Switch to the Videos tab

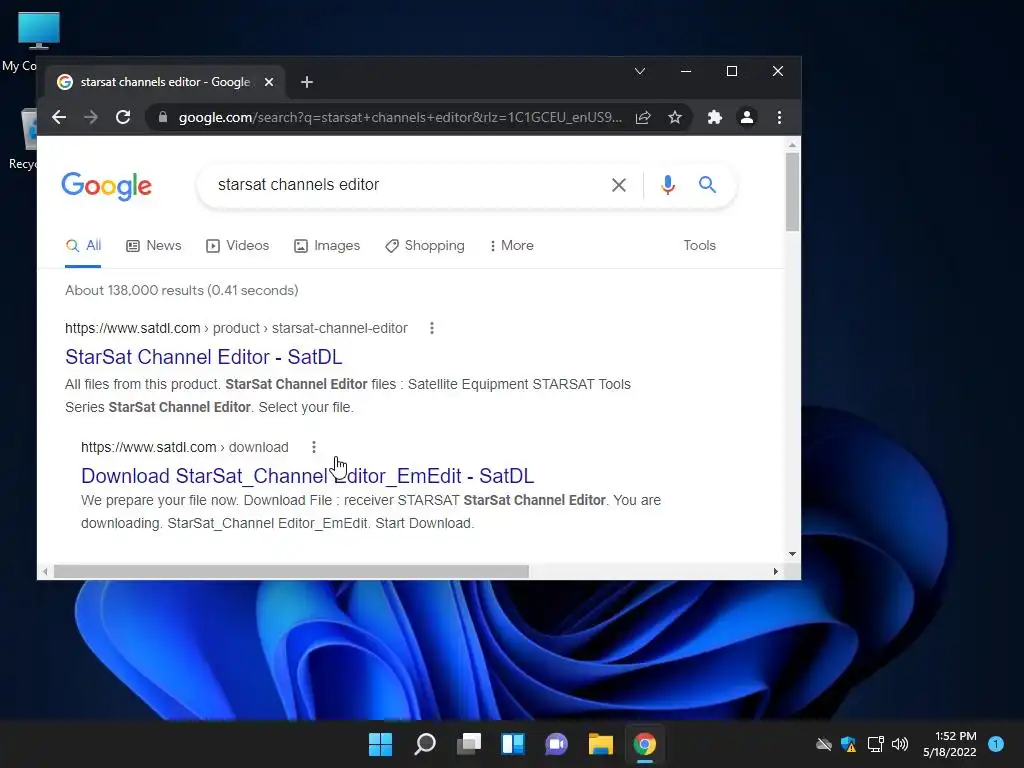pyautogui.click(x=238, y=246)
